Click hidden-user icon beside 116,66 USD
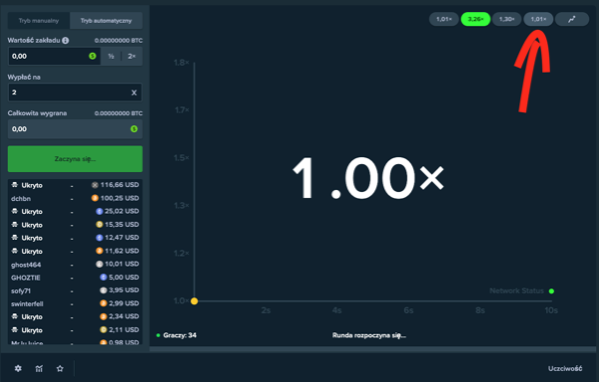 coord(15,185)
